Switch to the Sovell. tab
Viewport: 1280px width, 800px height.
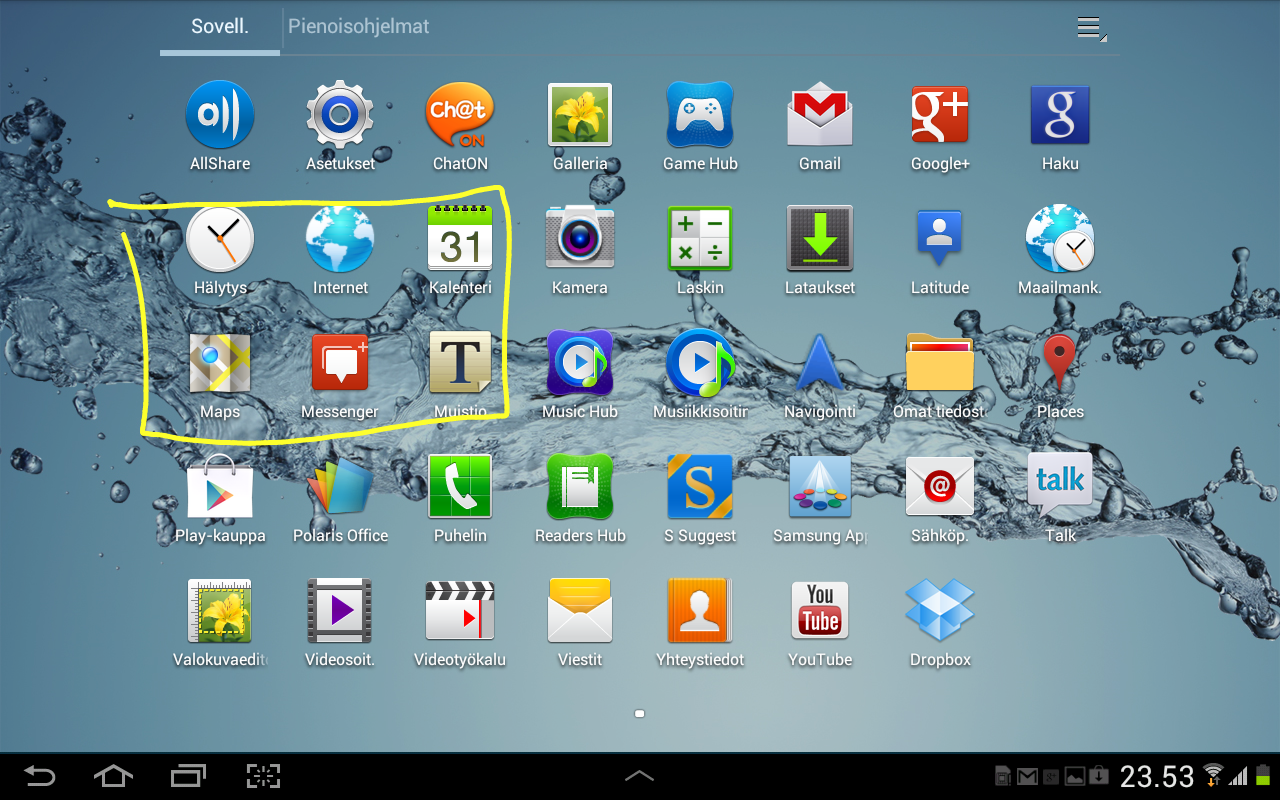[220, 26]
